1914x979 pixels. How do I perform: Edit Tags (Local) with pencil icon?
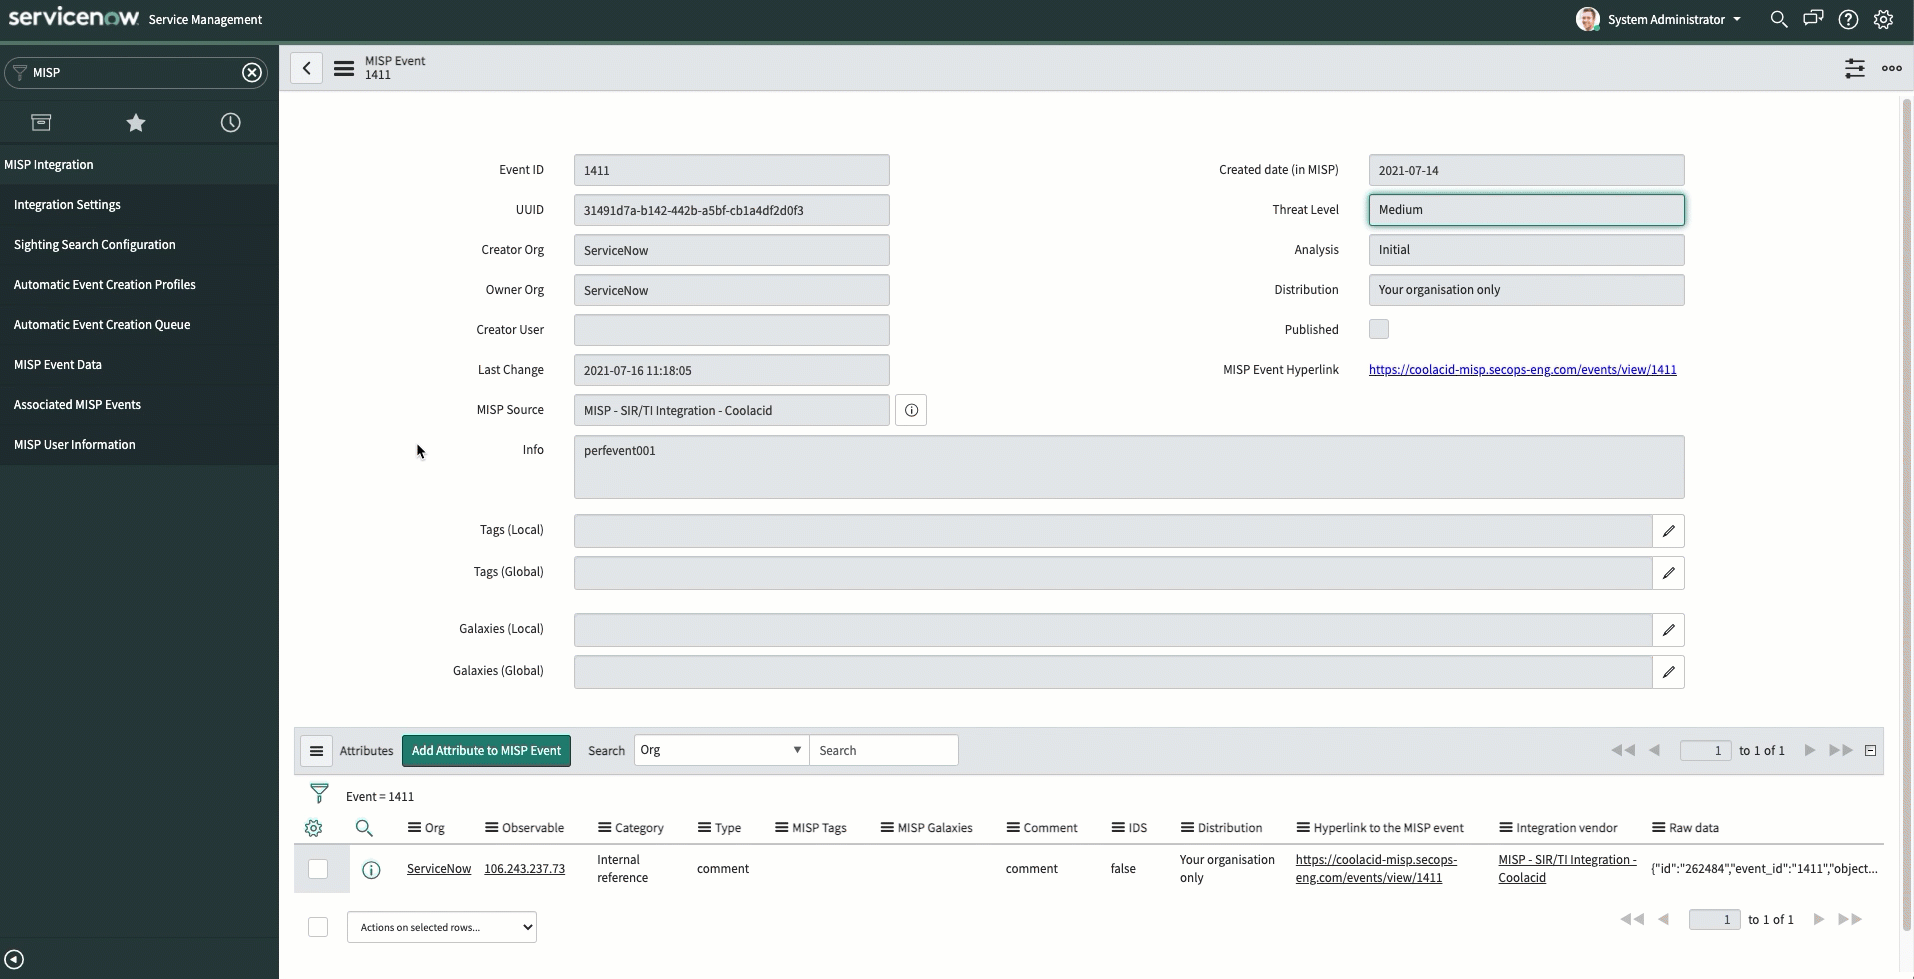(x=1668, y=531)
